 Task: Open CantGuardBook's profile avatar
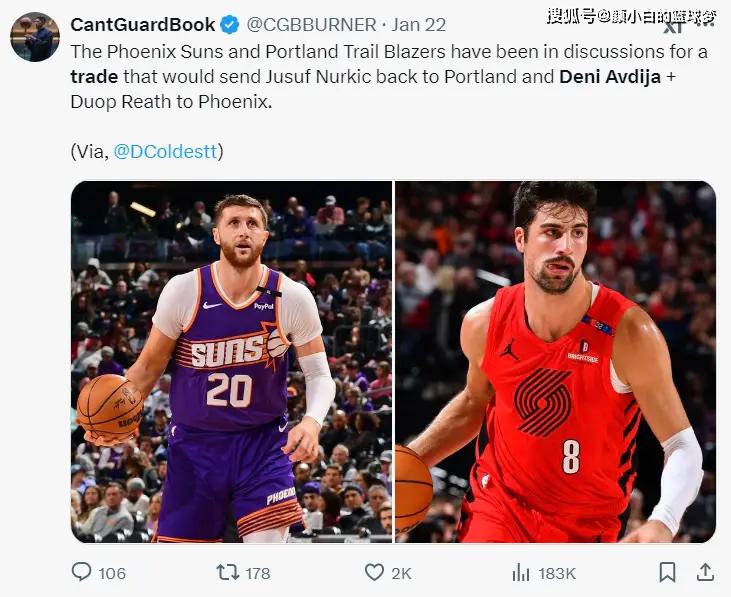click(35, 37)
